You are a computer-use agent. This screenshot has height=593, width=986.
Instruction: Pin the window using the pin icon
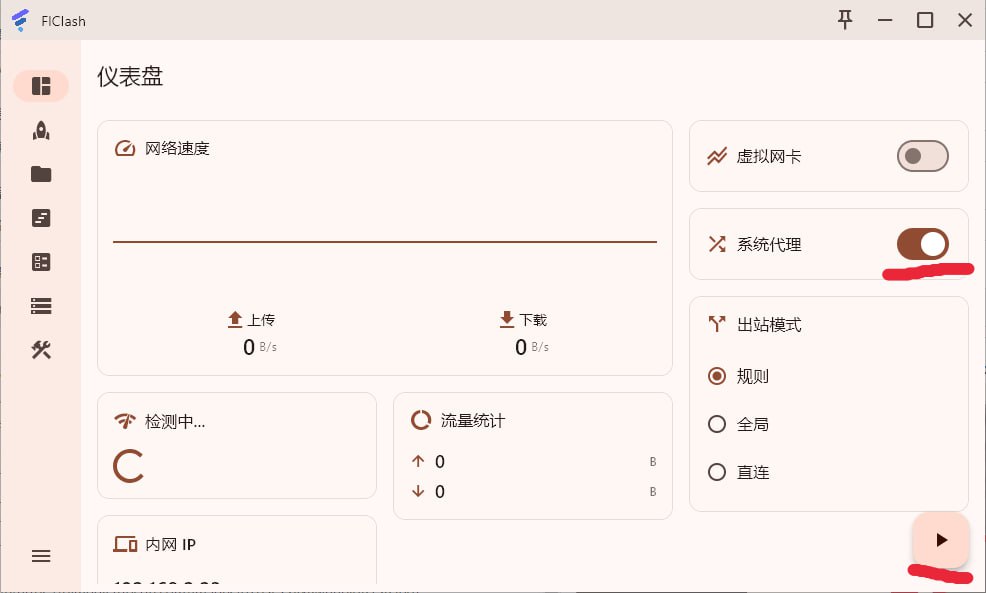(845, 20)
